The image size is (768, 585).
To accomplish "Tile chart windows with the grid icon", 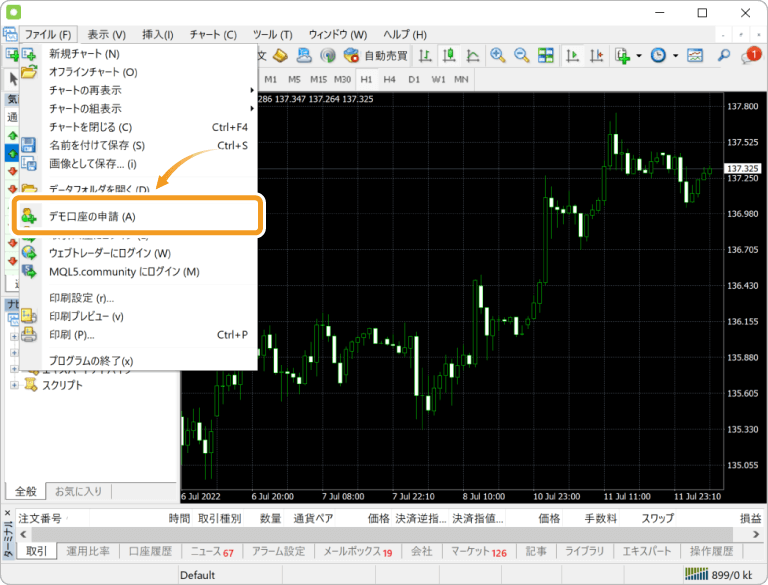I will [x=546, y=55].
